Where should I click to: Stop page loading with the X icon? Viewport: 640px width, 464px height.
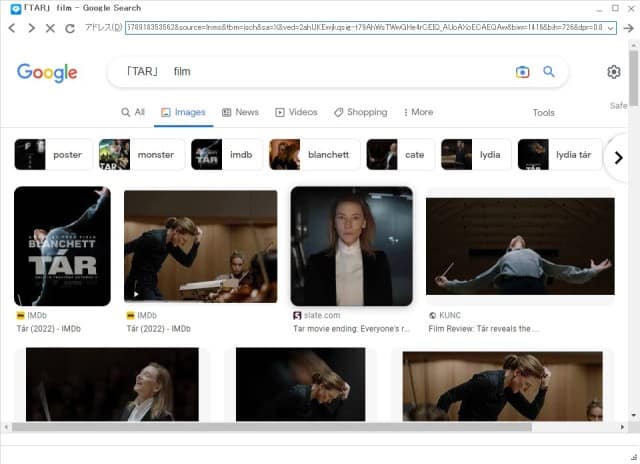pyautogui.click(x=50, y=28)
